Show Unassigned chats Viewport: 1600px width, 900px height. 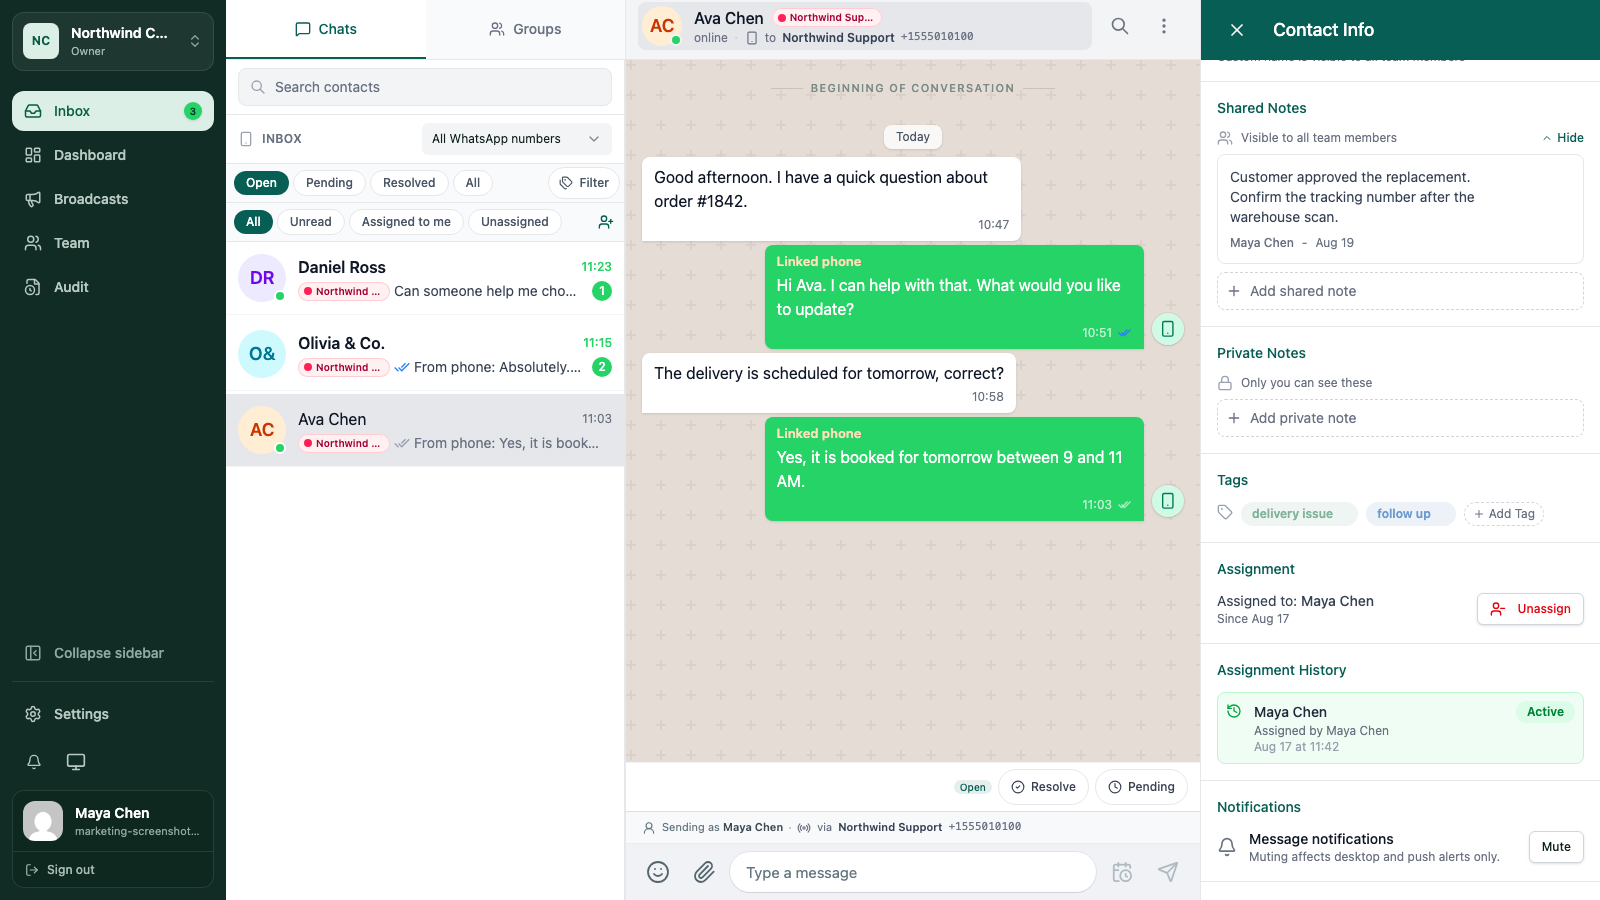pos(515,222)
